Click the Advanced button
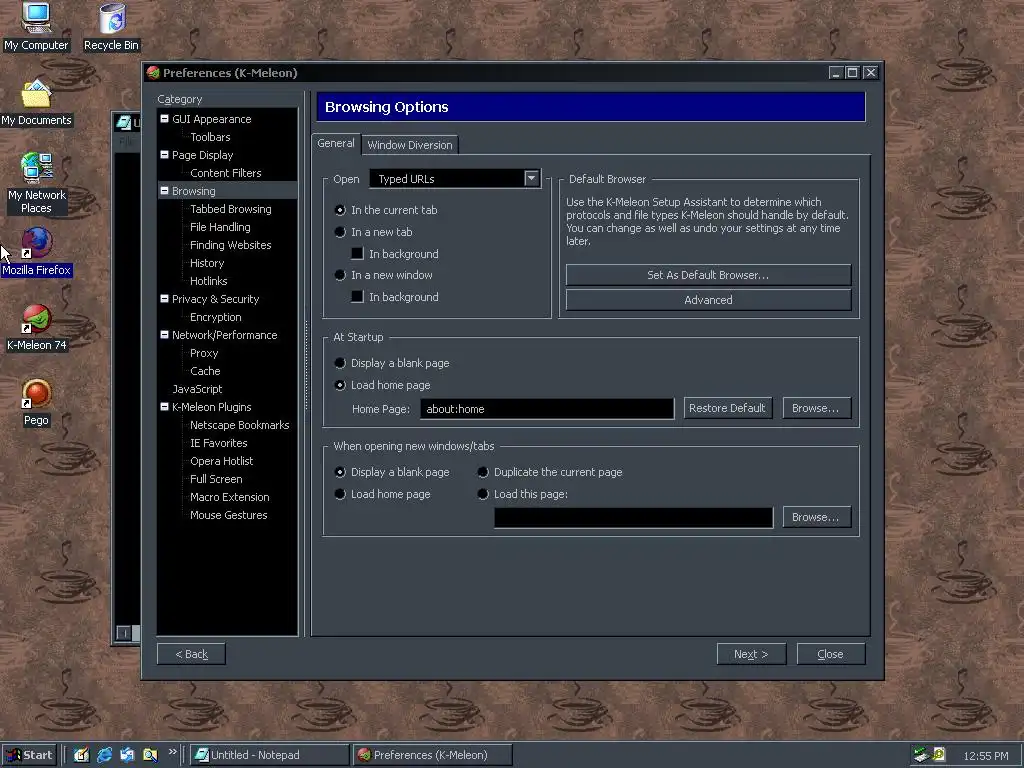The width and height of the screenshot is (1024, 768). click(x=708, y=300)
